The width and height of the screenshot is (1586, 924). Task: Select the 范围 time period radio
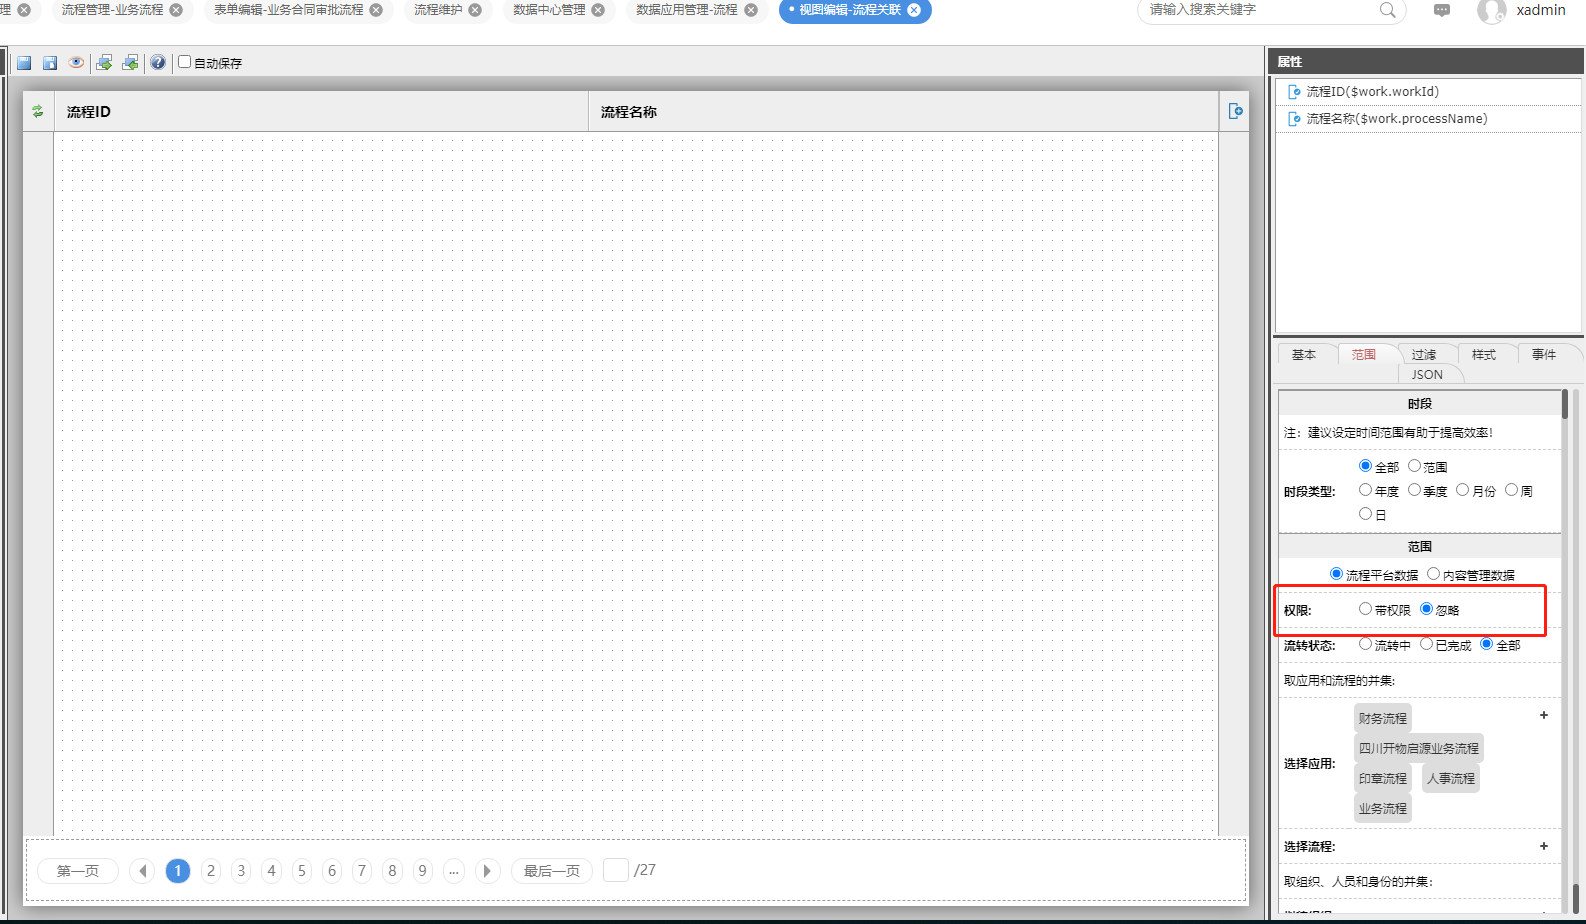click(1414, 466)
